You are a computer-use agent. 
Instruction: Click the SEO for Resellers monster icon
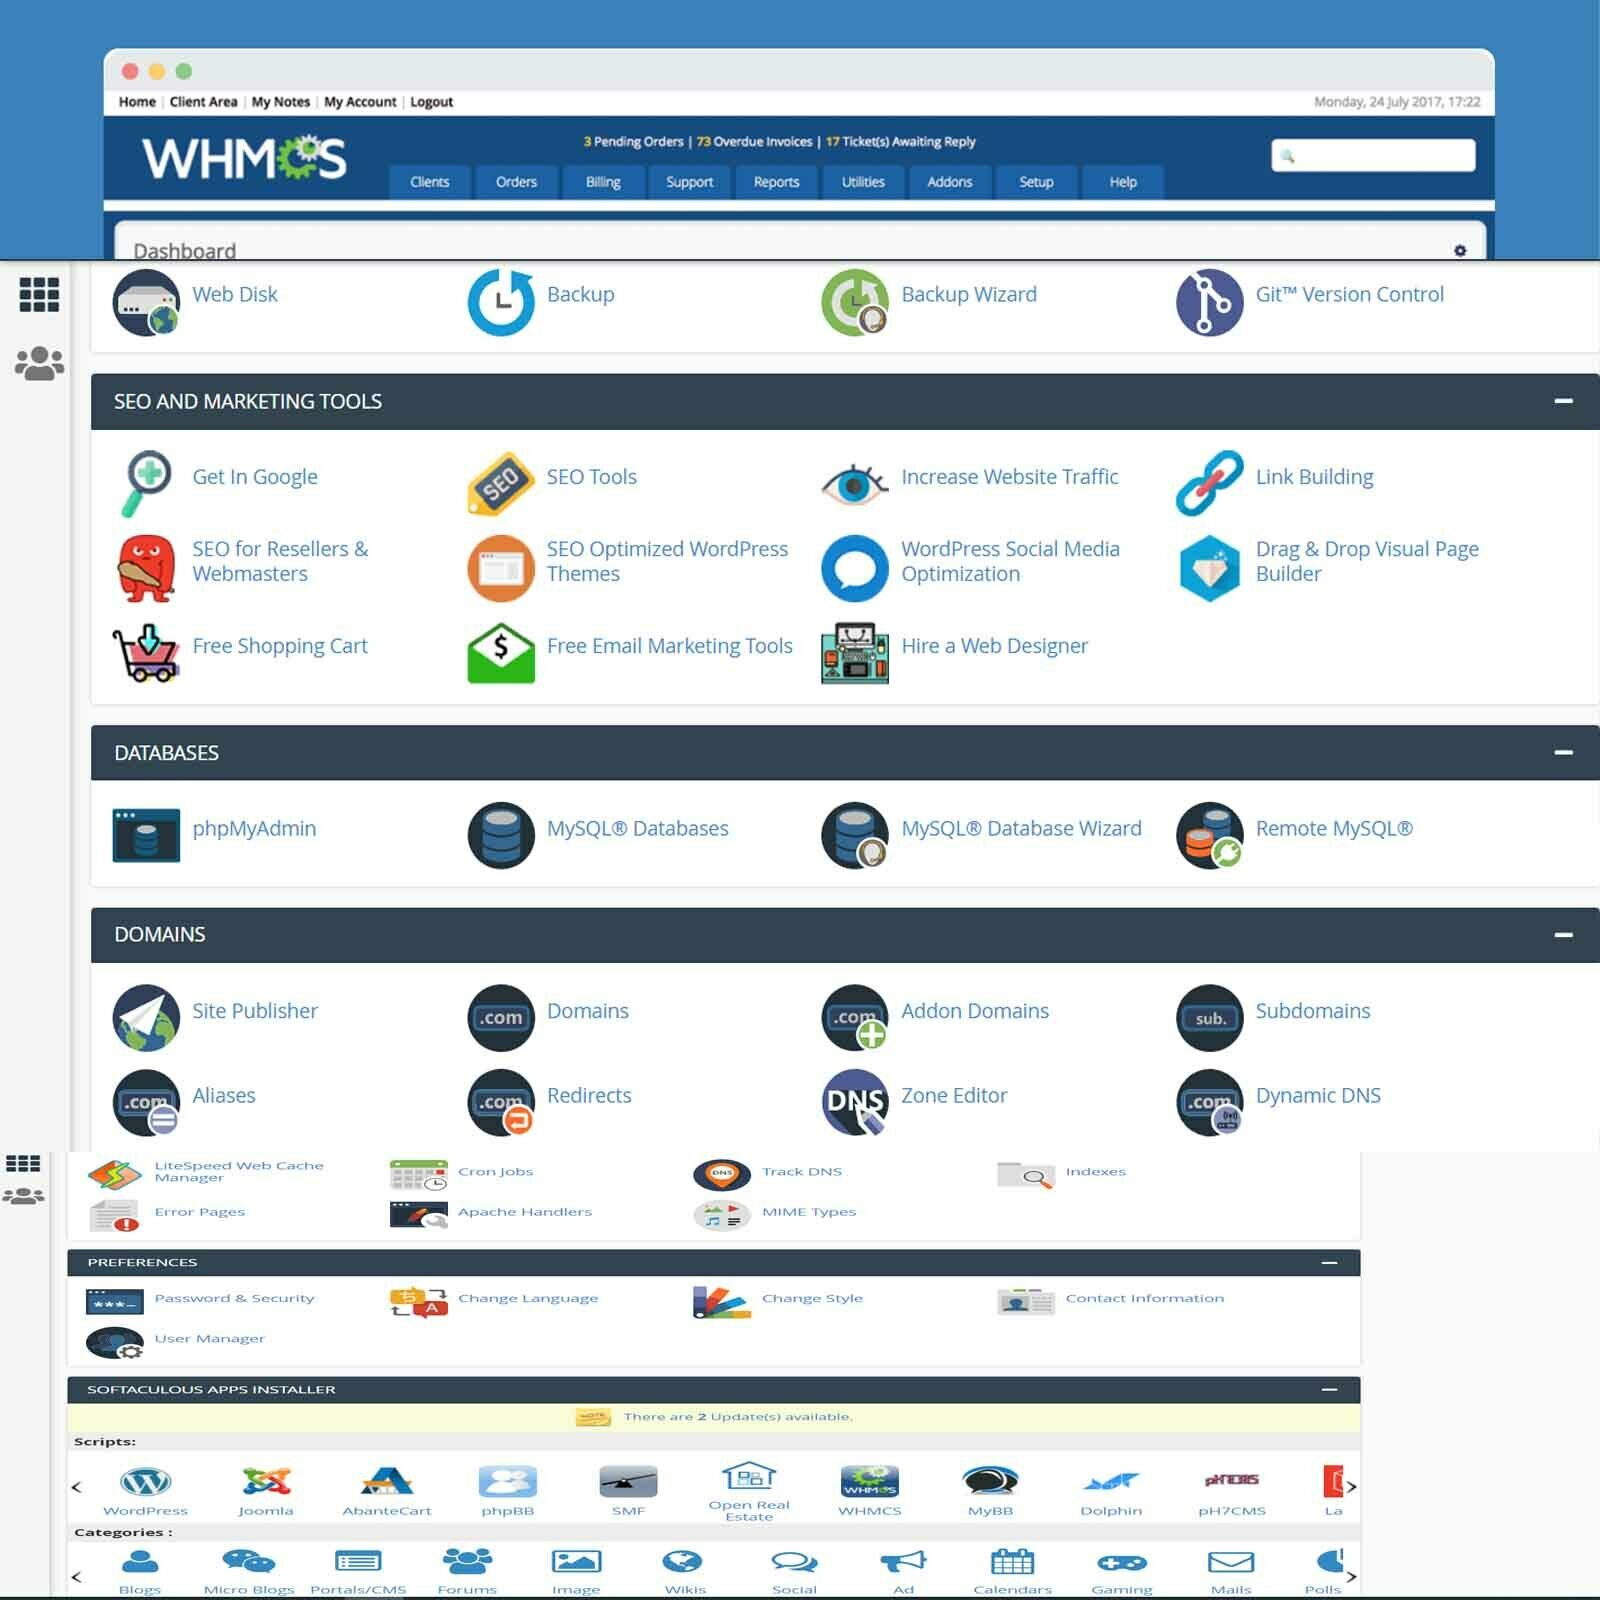(146, 568)
